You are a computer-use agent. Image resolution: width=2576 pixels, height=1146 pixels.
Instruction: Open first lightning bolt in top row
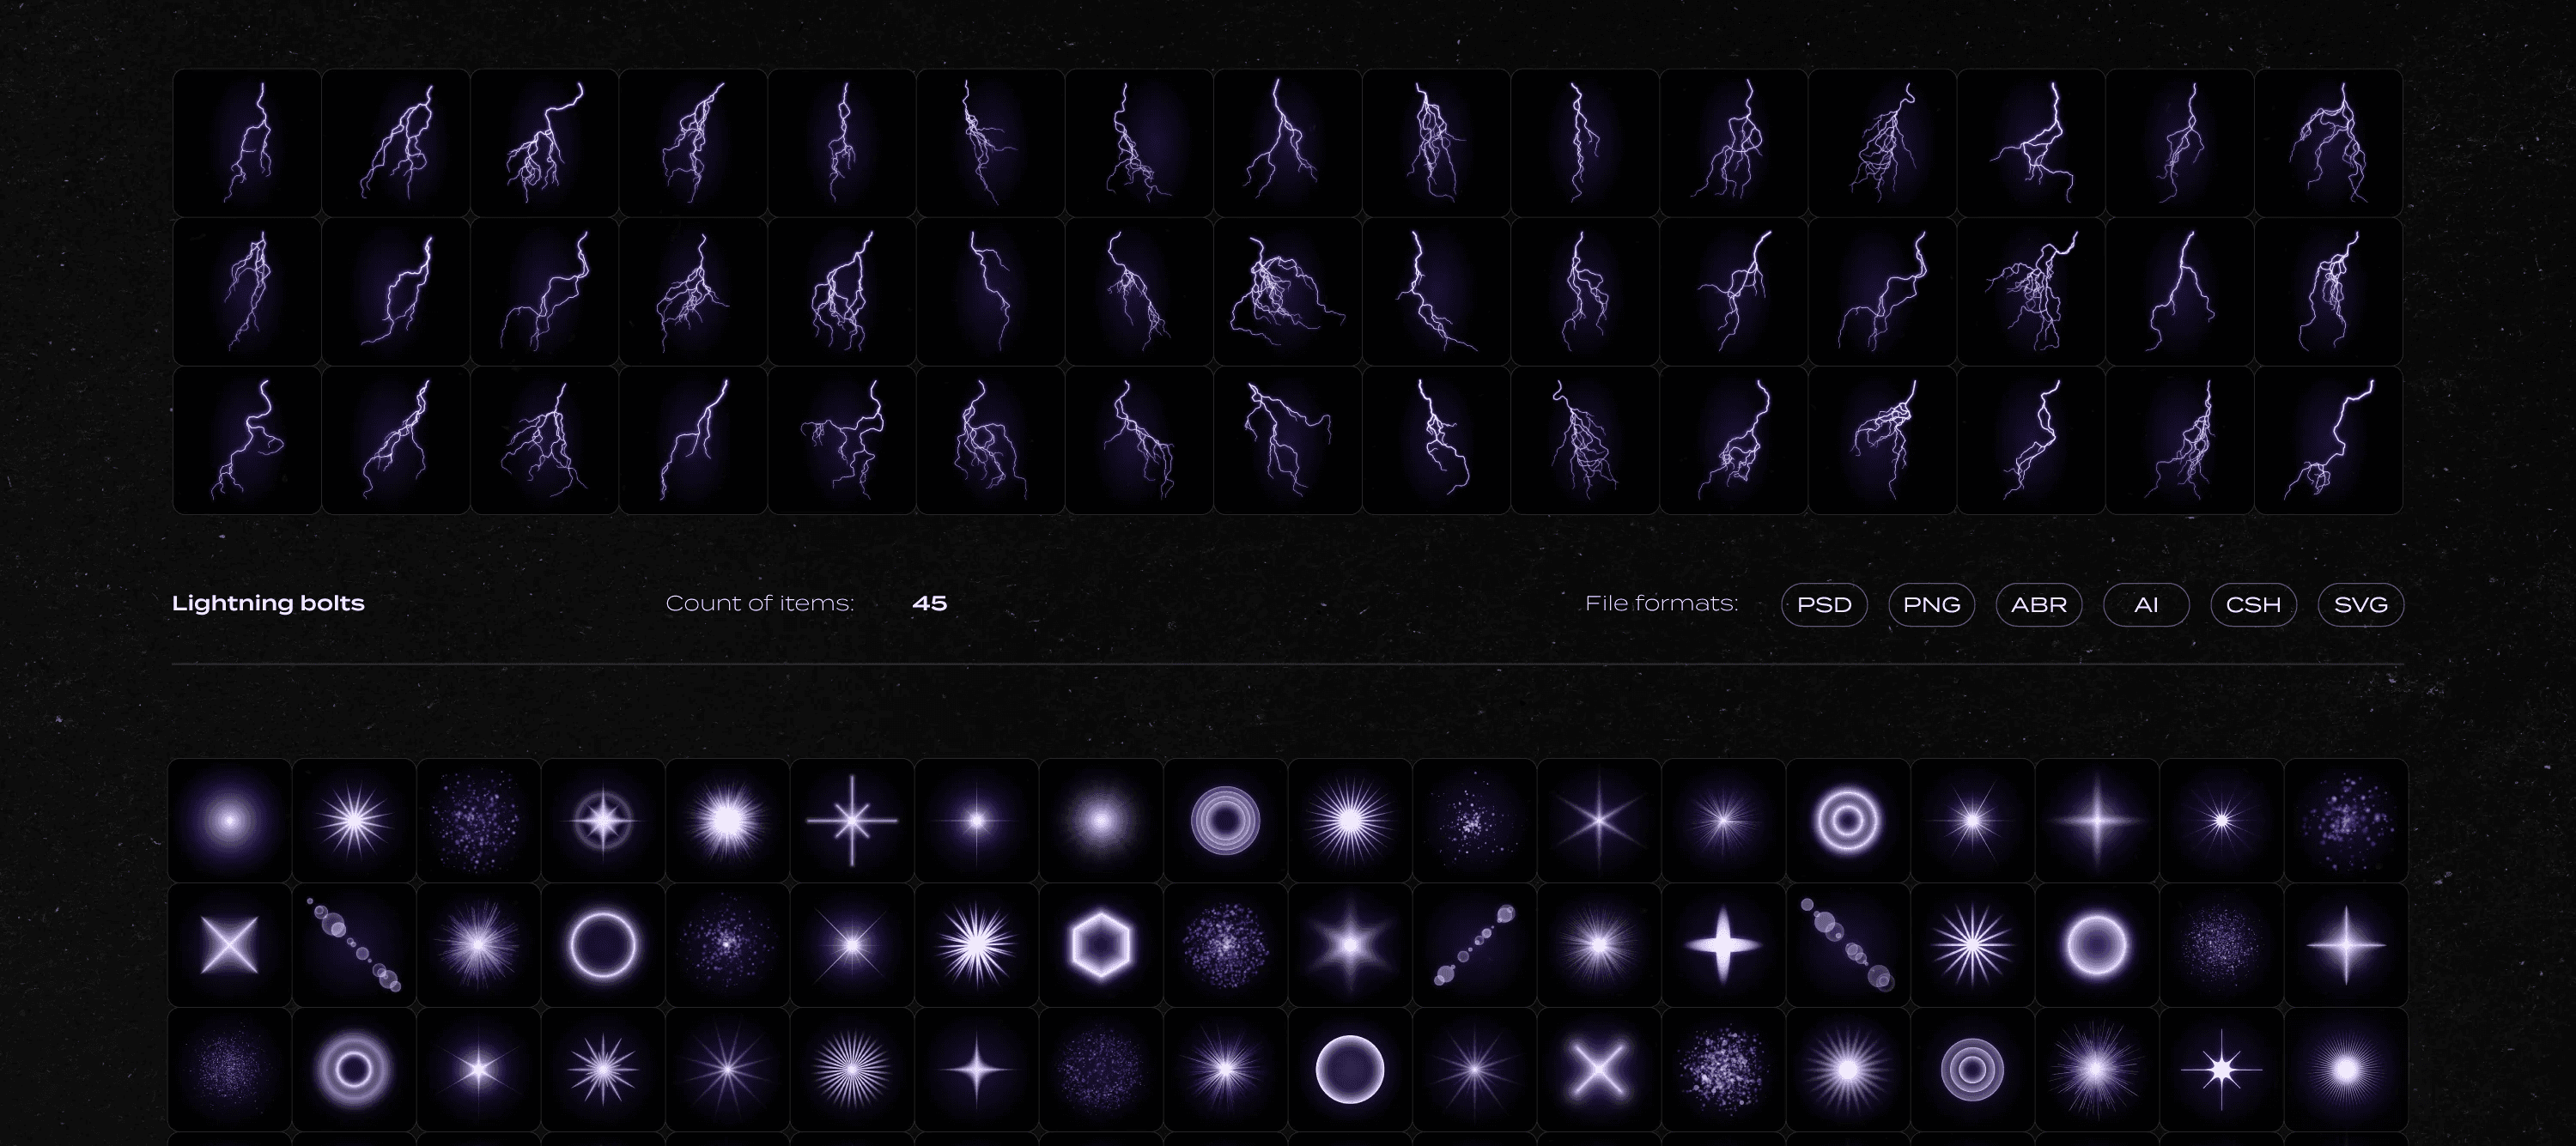(247, 142)
